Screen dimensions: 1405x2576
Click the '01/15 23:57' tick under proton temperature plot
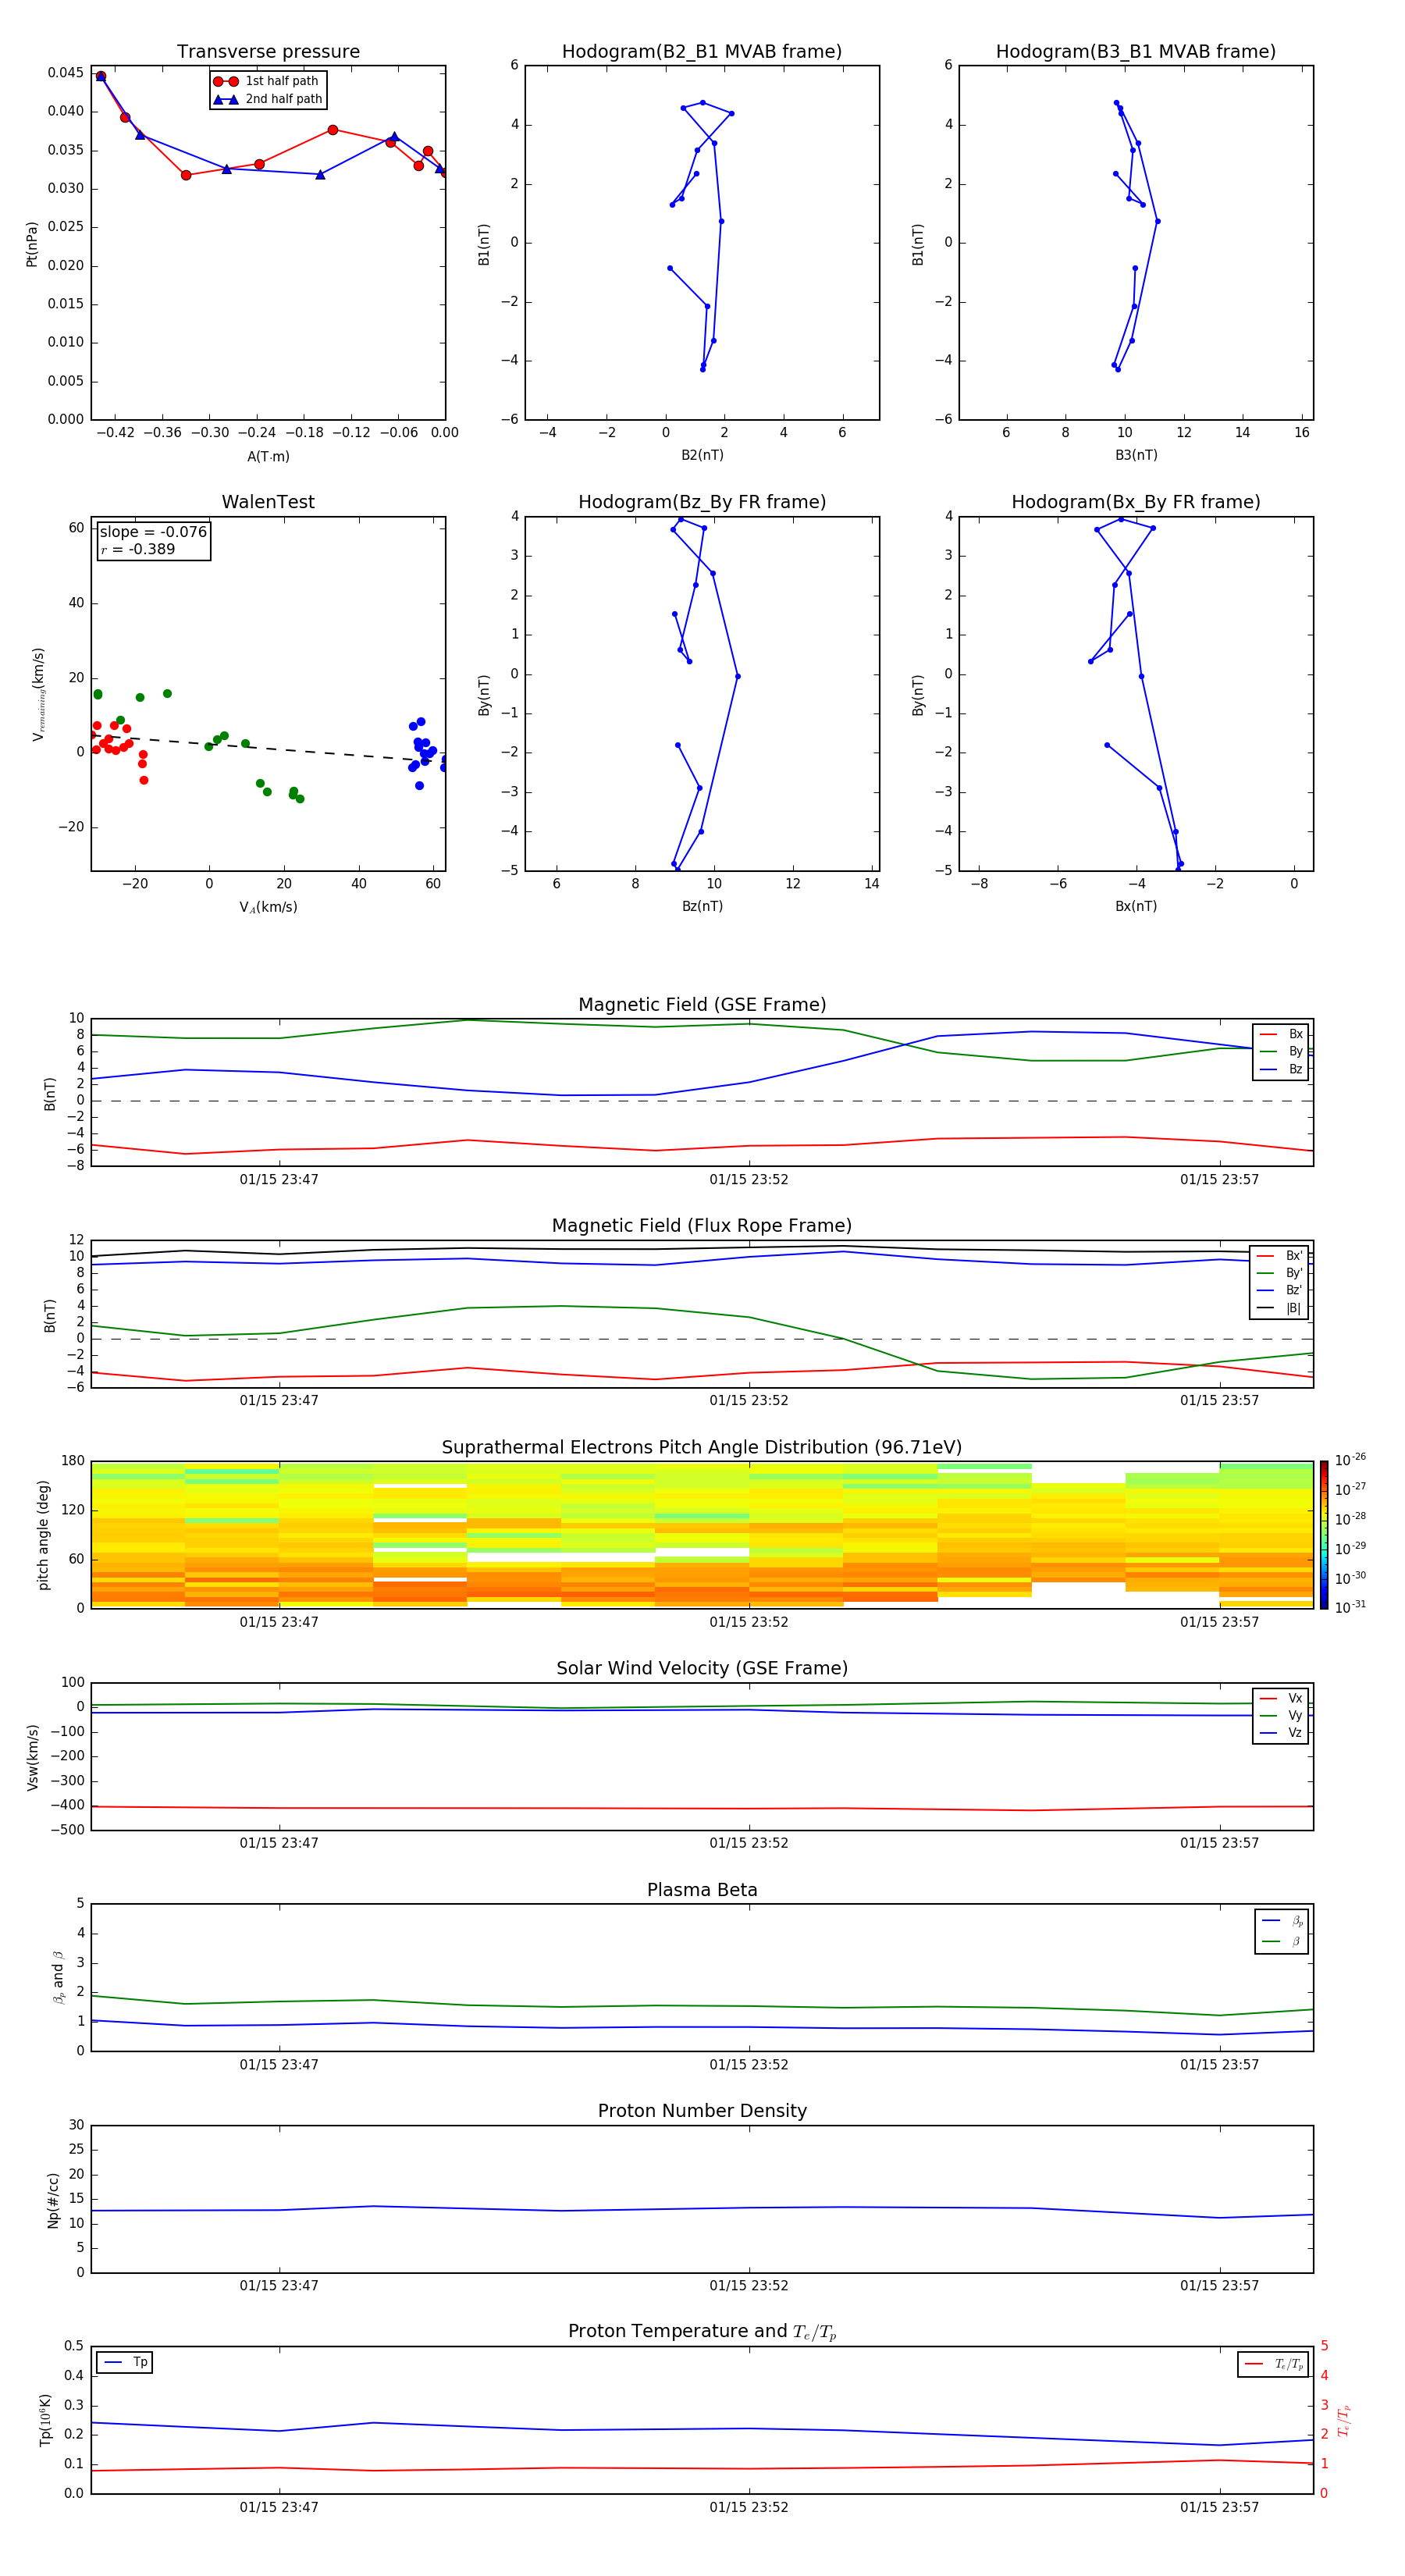(x=1219, y=2507)
